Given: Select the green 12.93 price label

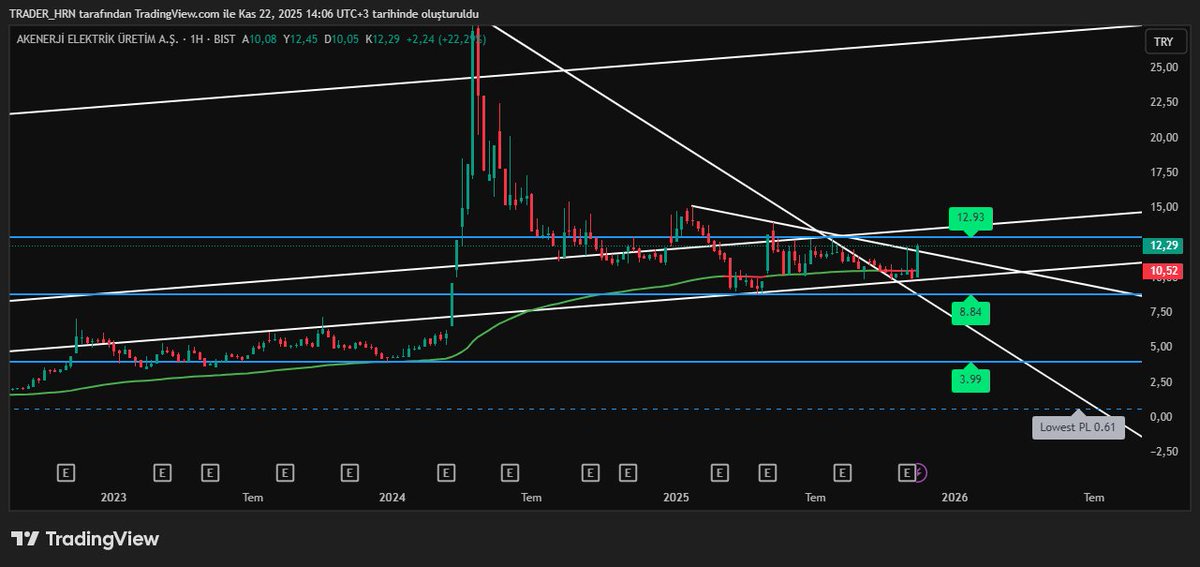Looking at the screenshot, I should [971, 217].
